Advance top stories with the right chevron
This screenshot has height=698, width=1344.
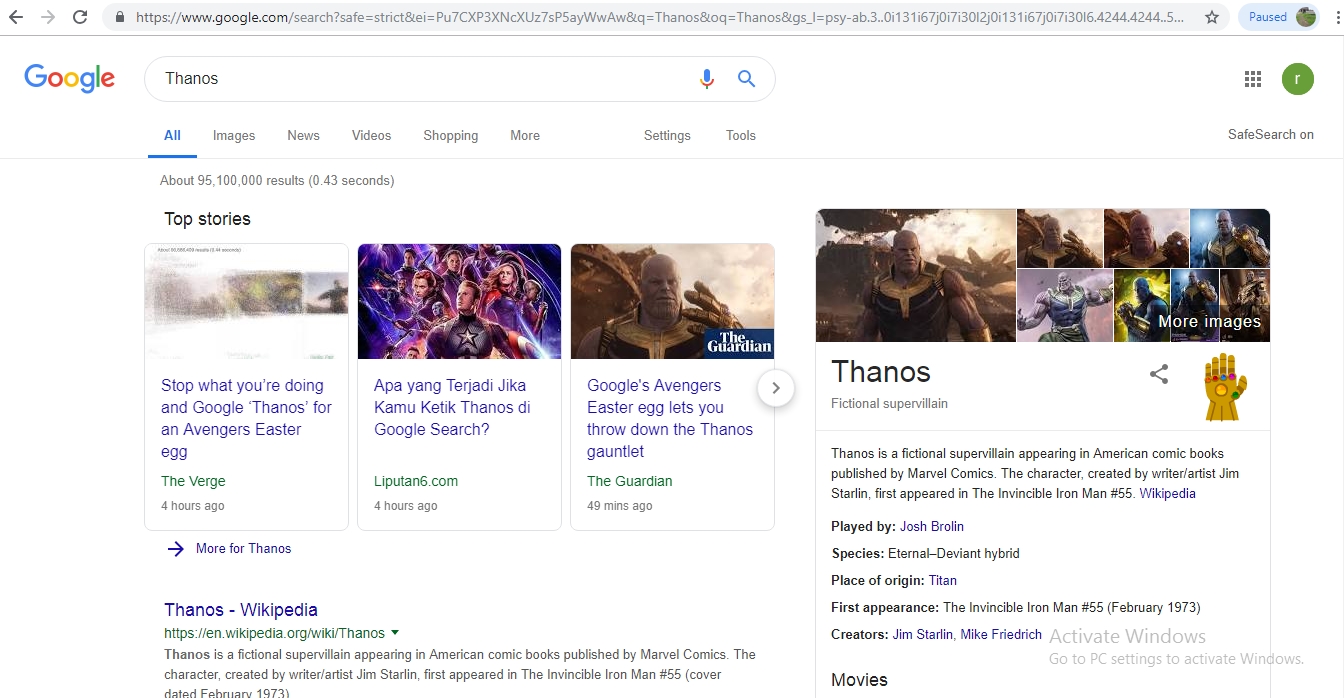[x=776, y=388]
